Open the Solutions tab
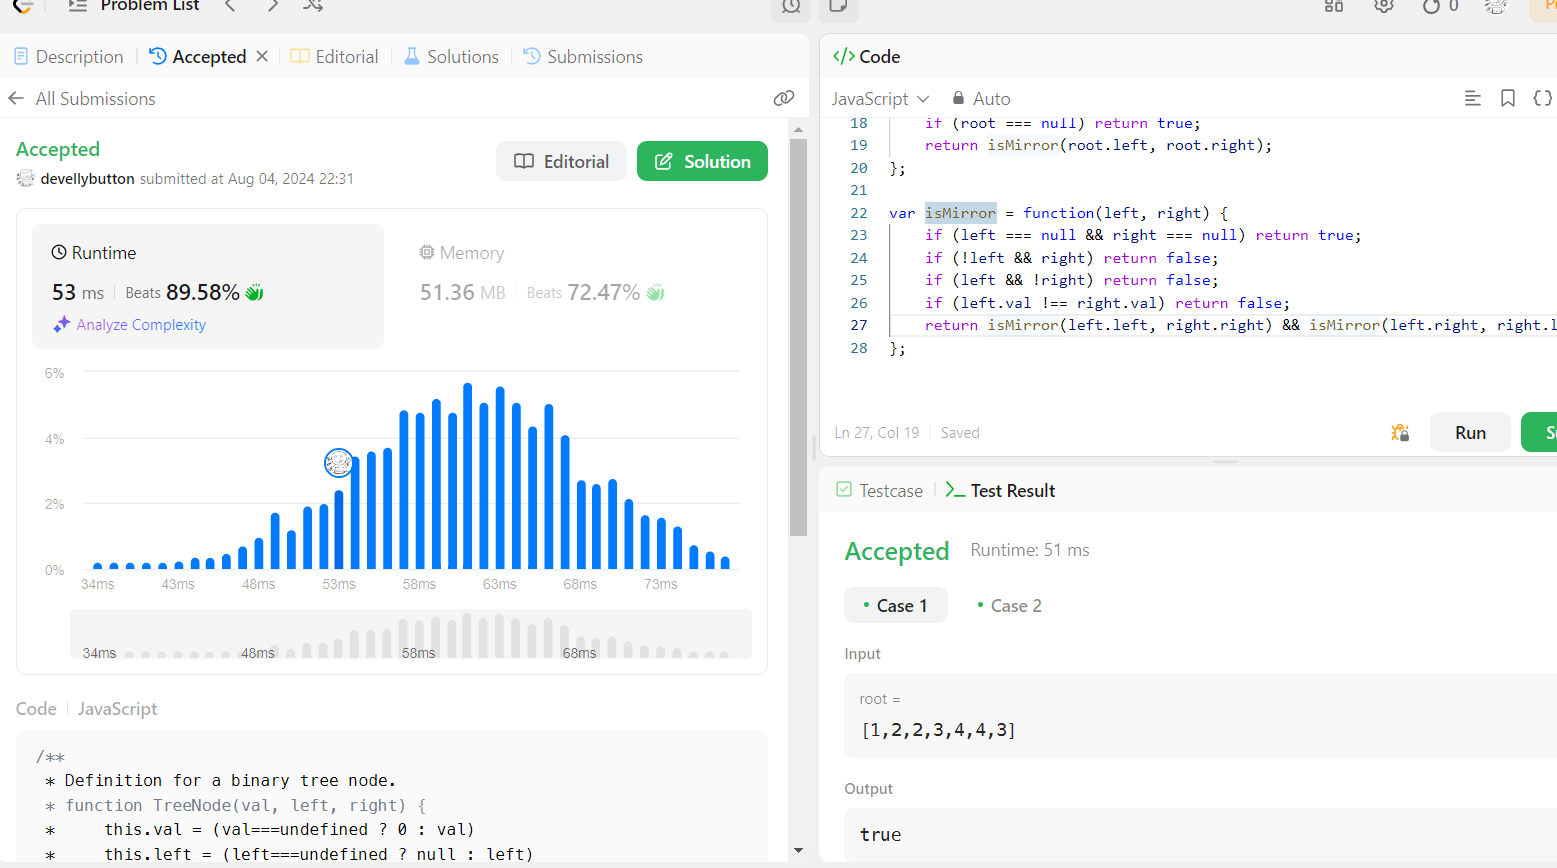Viewport: 1557px width, 868px height. [451, 57]
